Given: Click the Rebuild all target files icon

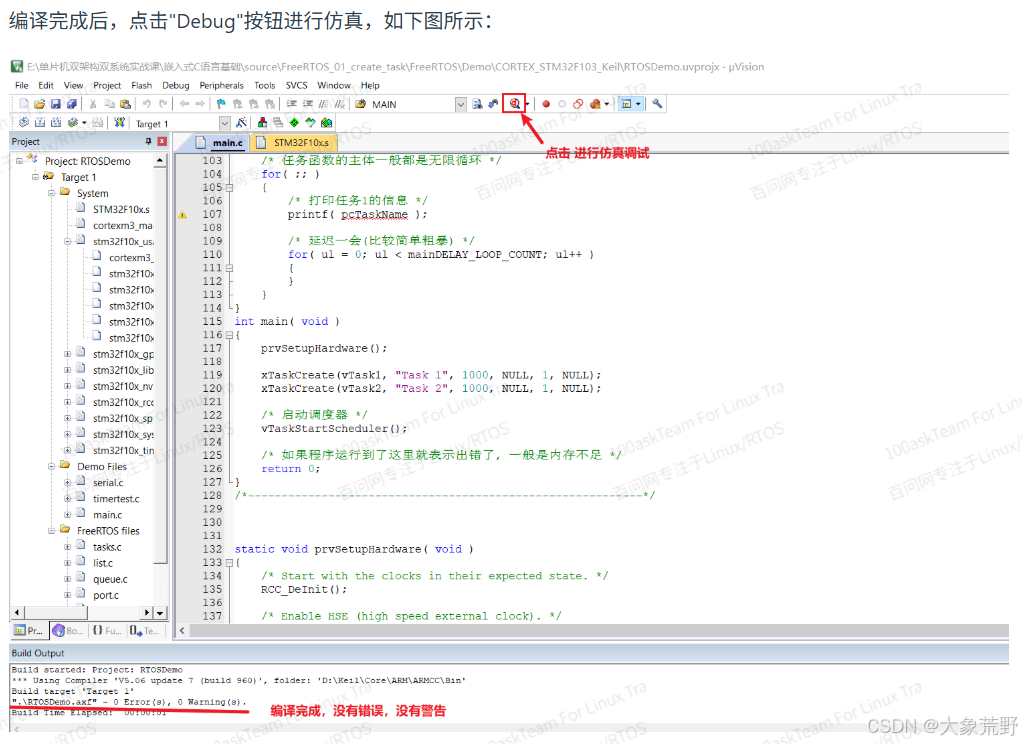Looking at the screenshot, I should click(x=57, y=121).
